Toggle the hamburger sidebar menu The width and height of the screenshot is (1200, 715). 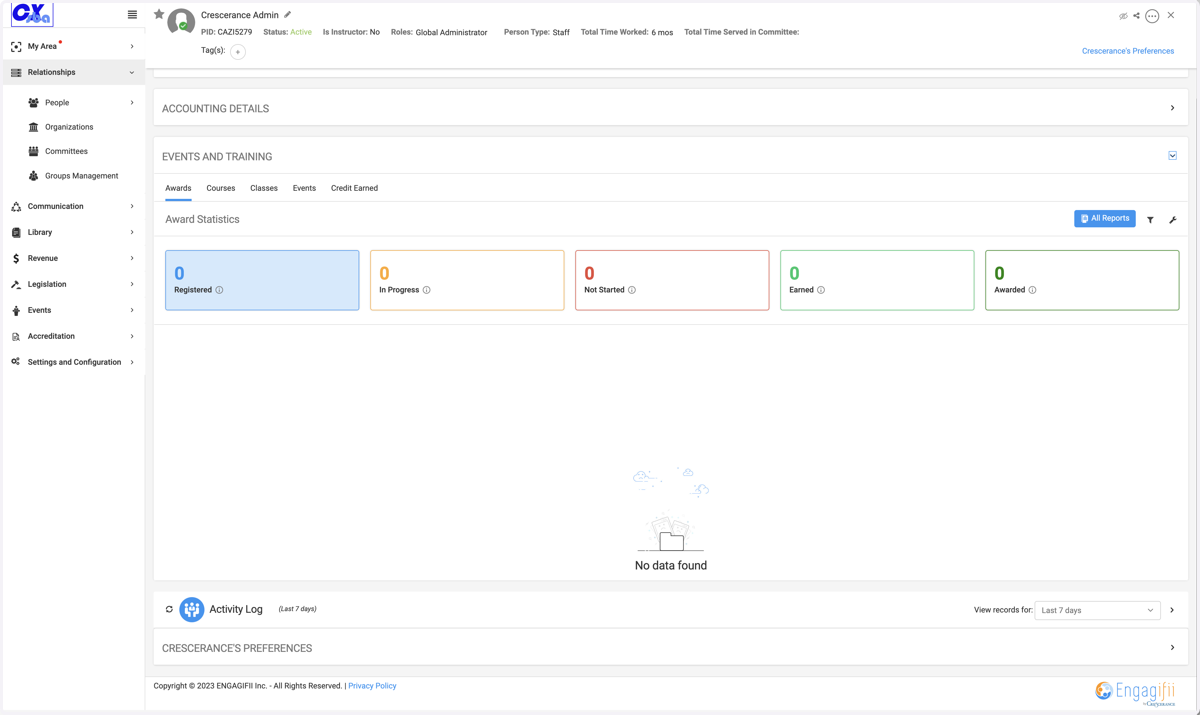point(132,14)
